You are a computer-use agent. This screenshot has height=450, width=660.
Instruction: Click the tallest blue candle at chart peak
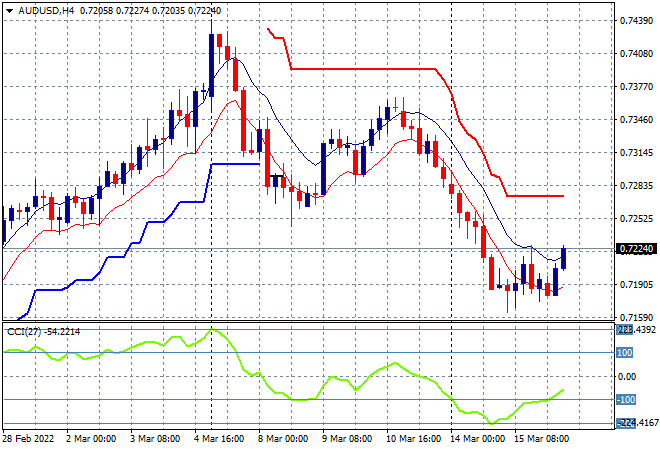click(211, 65)
